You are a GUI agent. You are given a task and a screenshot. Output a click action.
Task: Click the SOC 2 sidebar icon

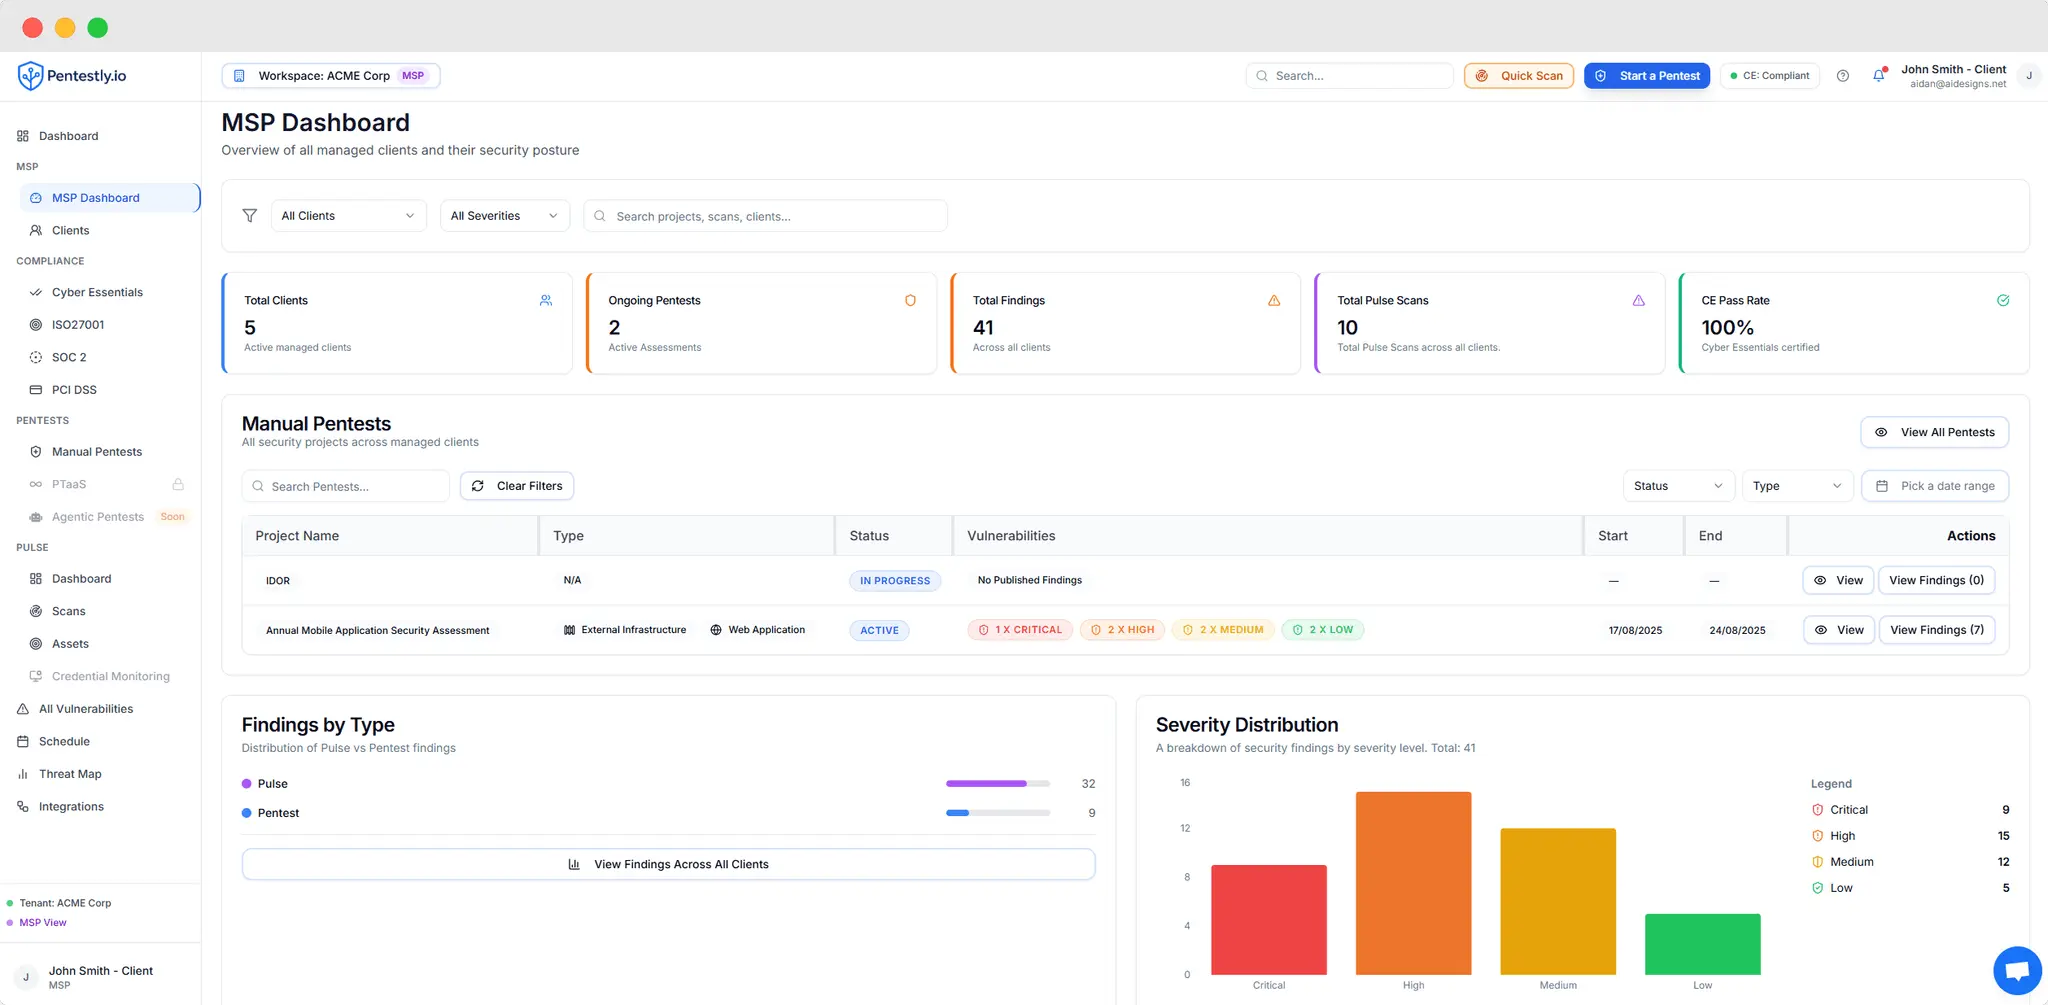tap(36, 357)
